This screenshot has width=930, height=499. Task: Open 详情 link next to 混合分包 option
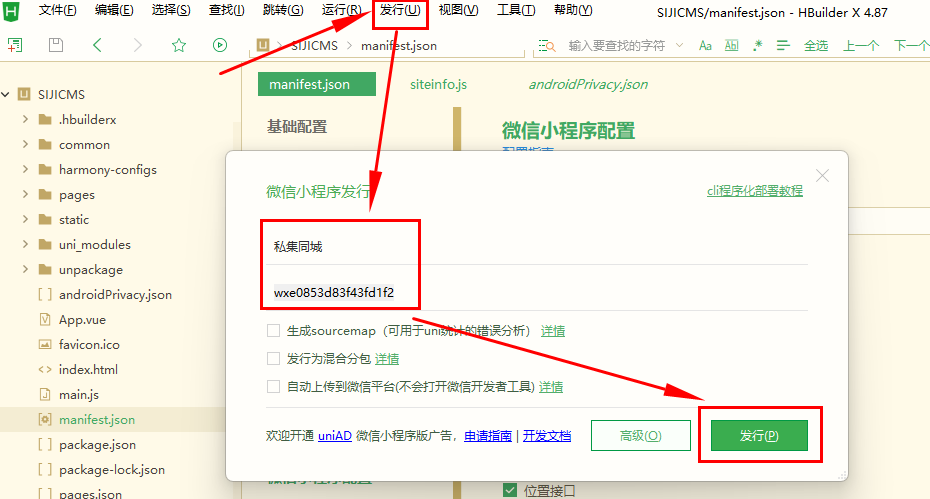[x=387, y=359]
